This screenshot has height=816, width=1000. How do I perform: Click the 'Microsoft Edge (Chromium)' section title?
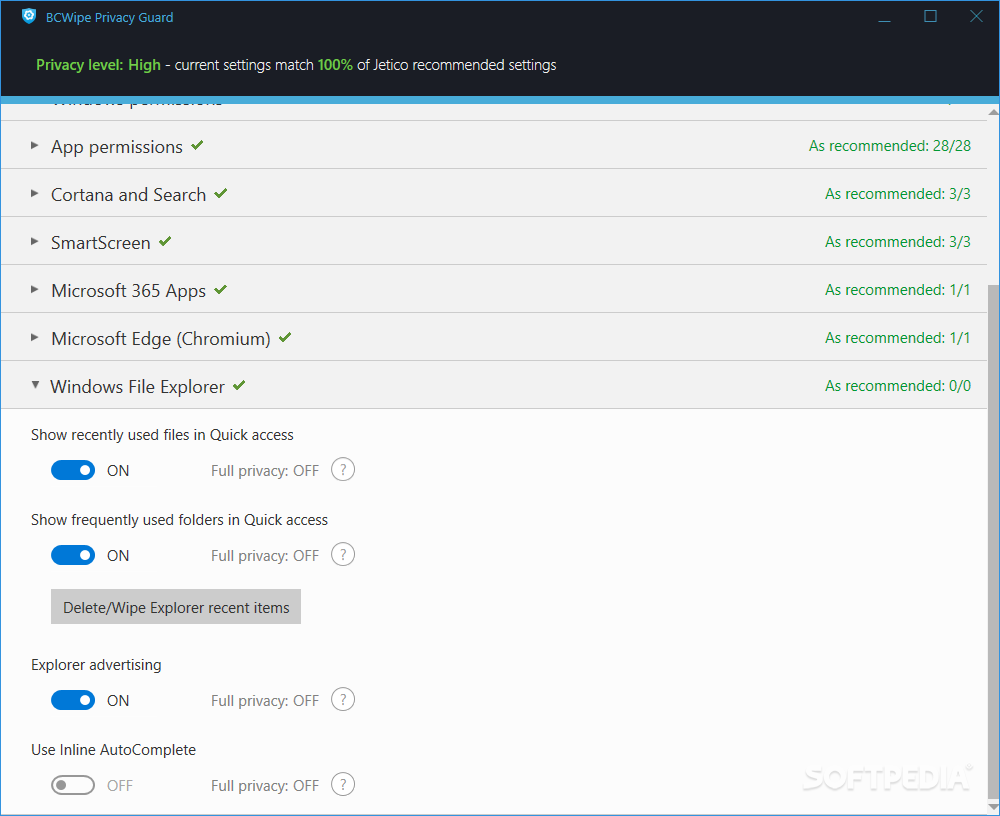pyautogui.click(x=161, y=339)
